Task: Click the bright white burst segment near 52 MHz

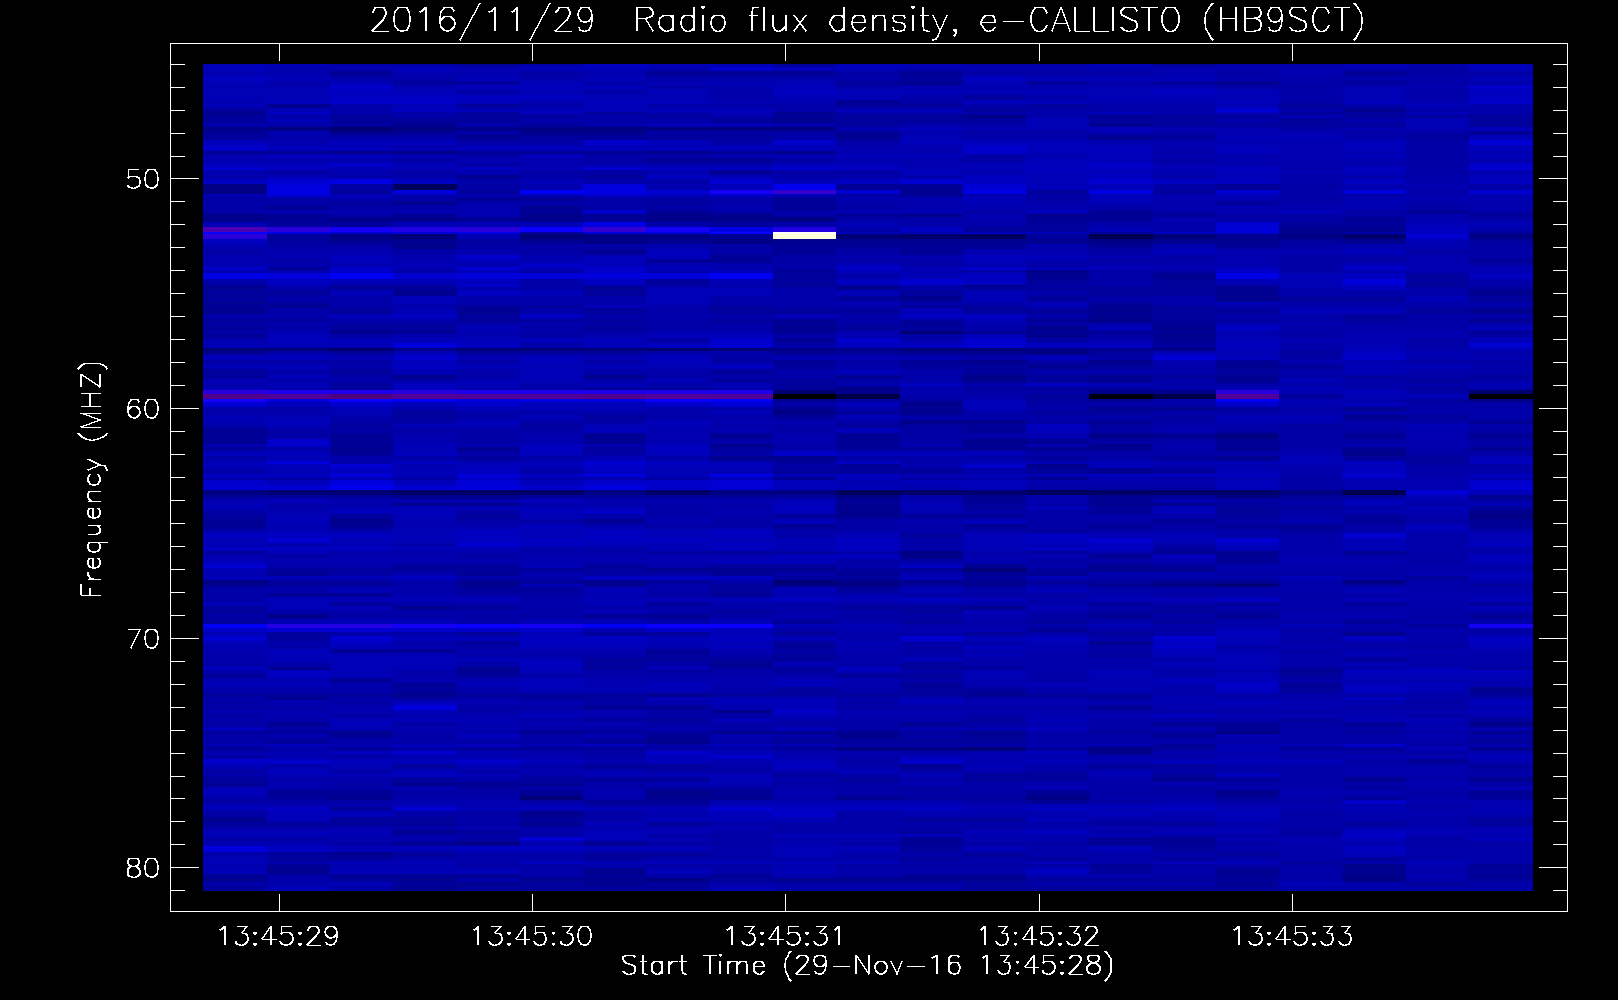Action: coord(804,235)
